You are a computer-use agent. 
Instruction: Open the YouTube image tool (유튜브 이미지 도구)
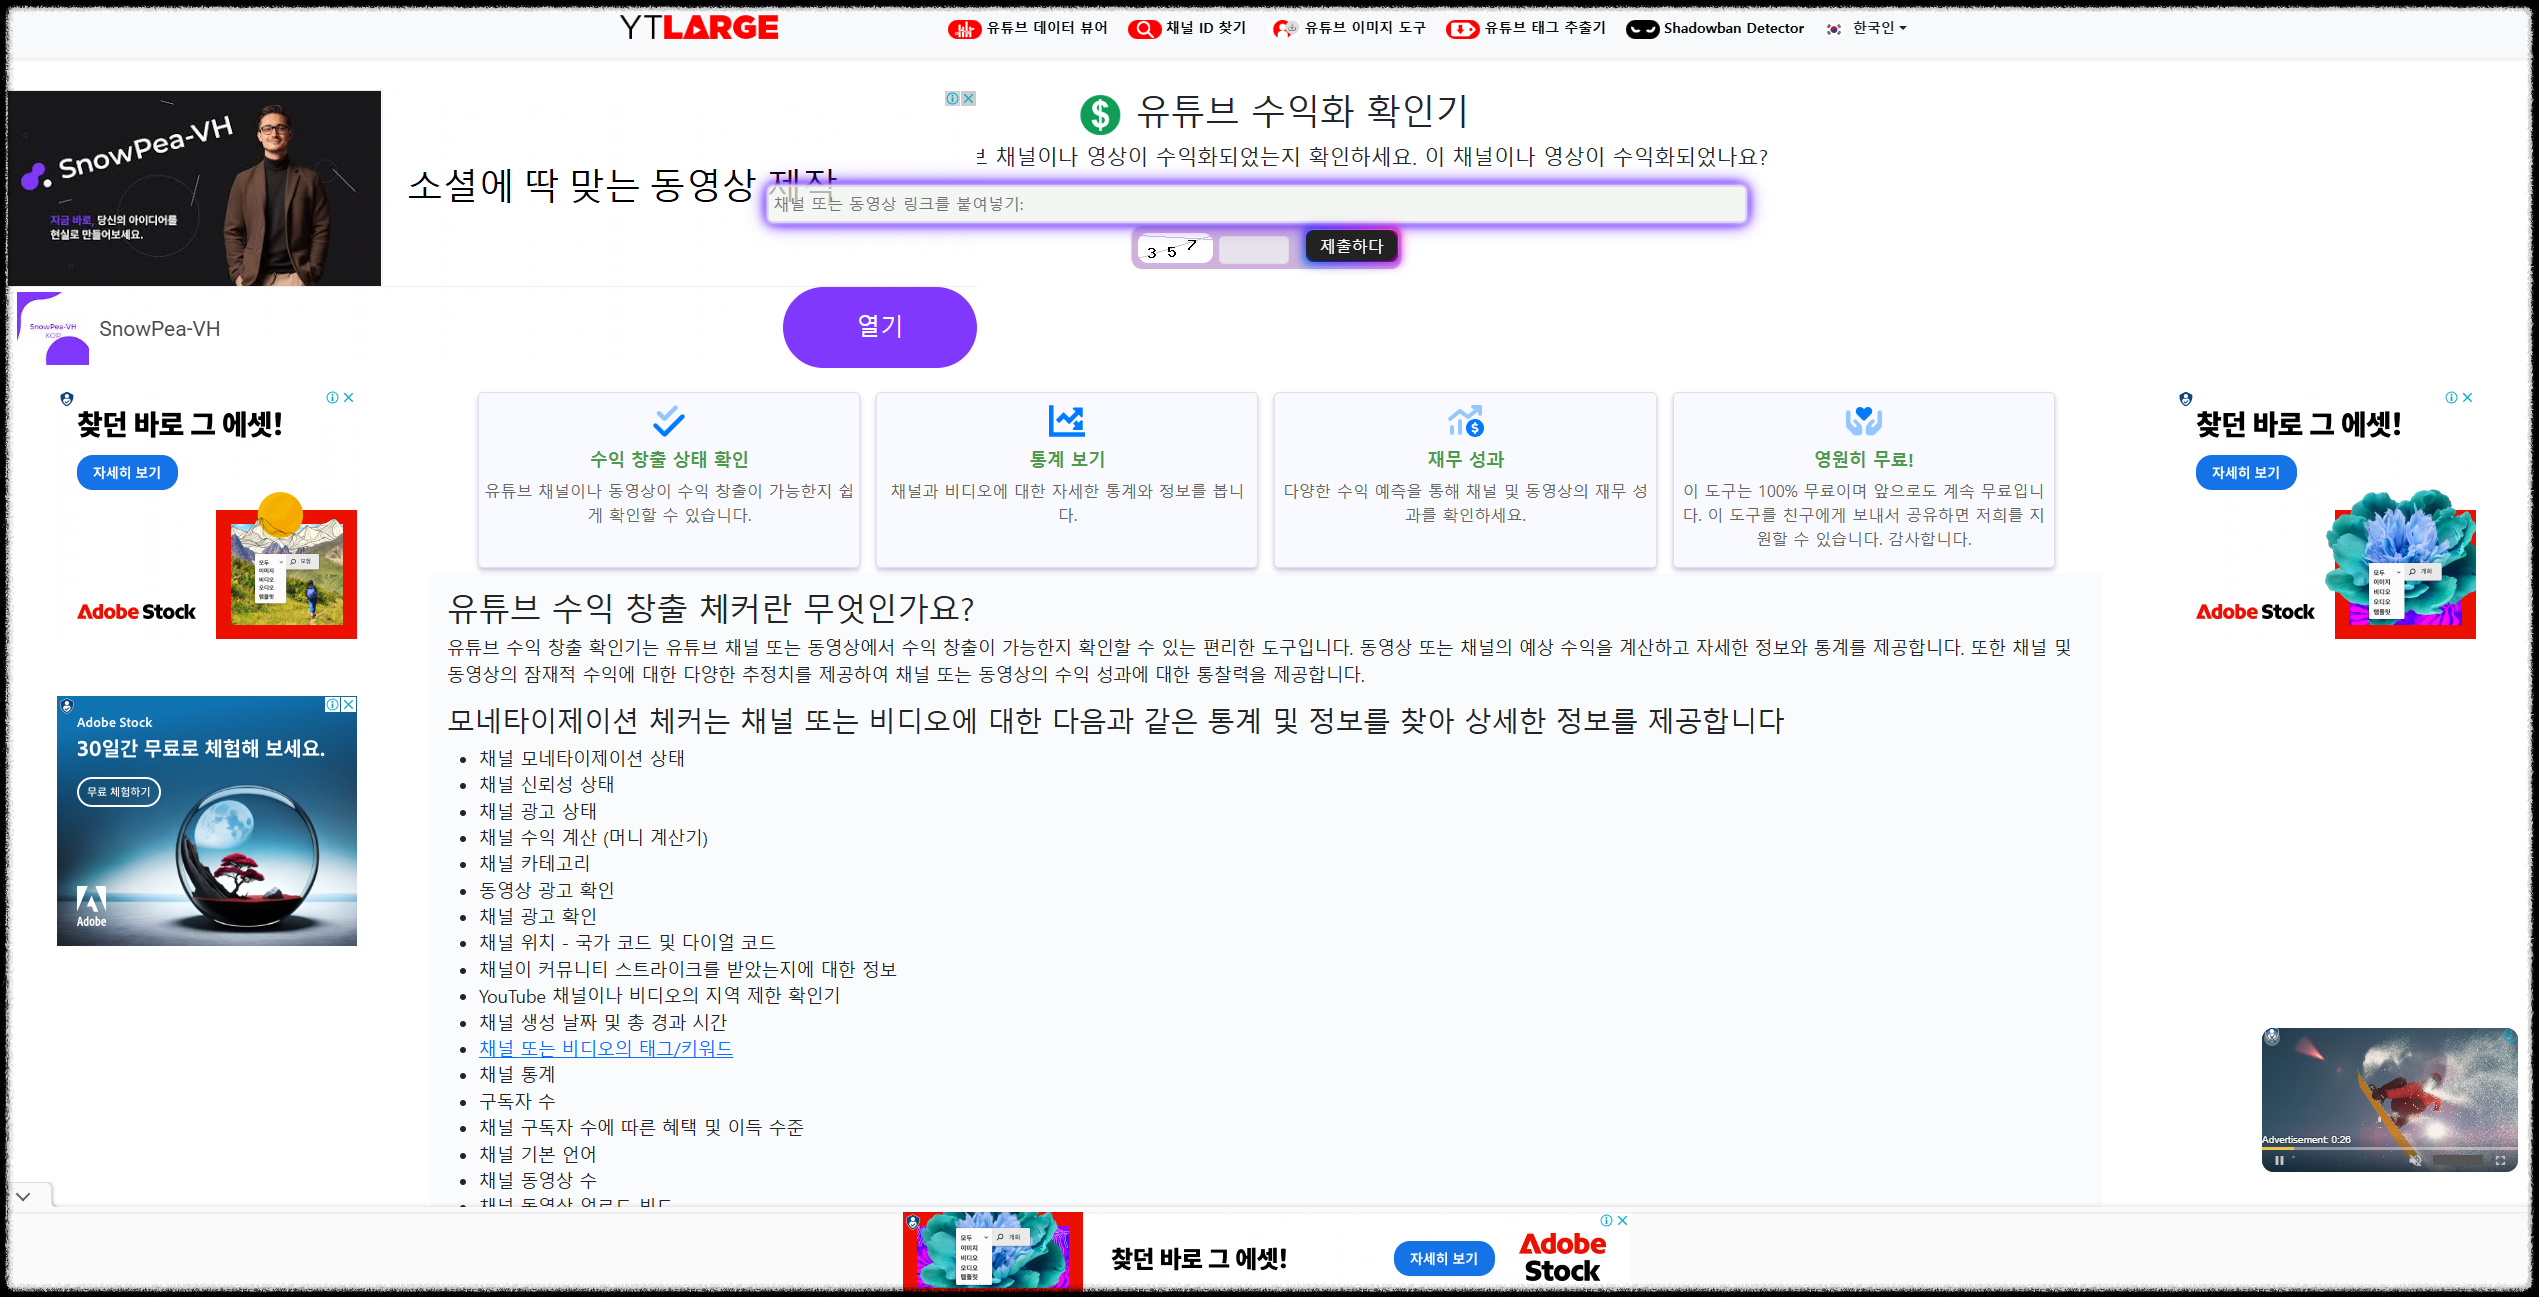(1350, 28)
